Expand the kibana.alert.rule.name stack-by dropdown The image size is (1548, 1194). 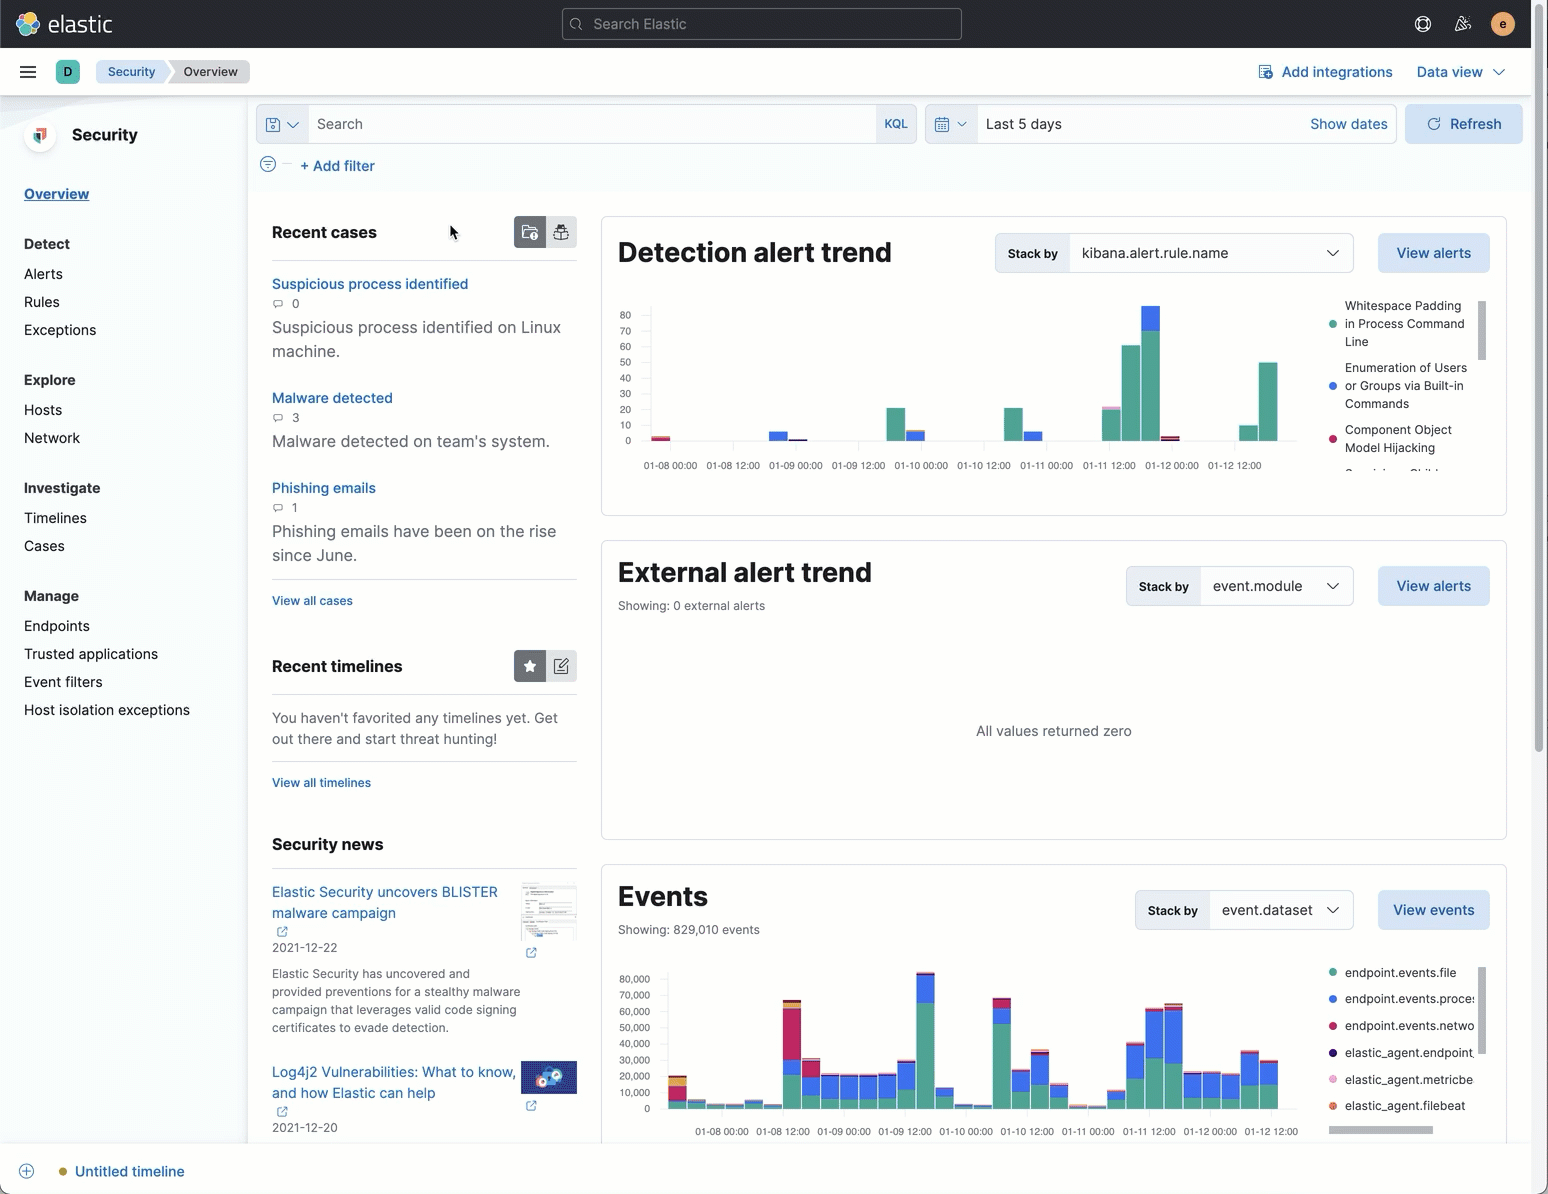tap(1210, 253)
